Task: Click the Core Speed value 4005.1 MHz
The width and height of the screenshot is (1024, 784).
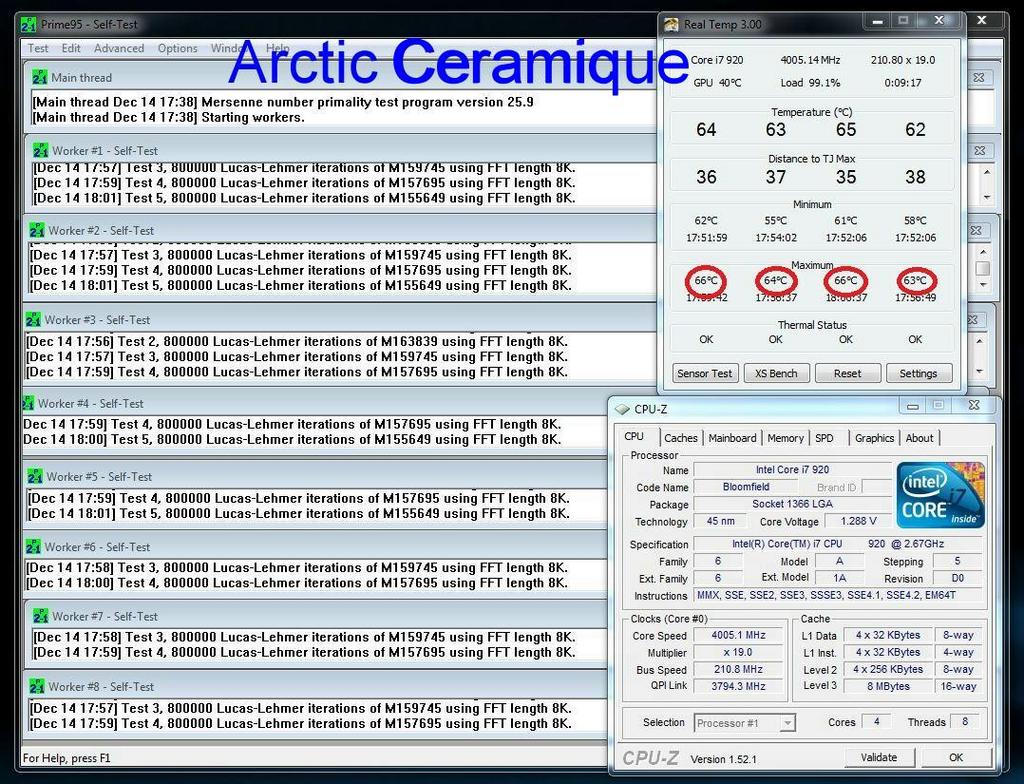Action: (x=738, y=635)
